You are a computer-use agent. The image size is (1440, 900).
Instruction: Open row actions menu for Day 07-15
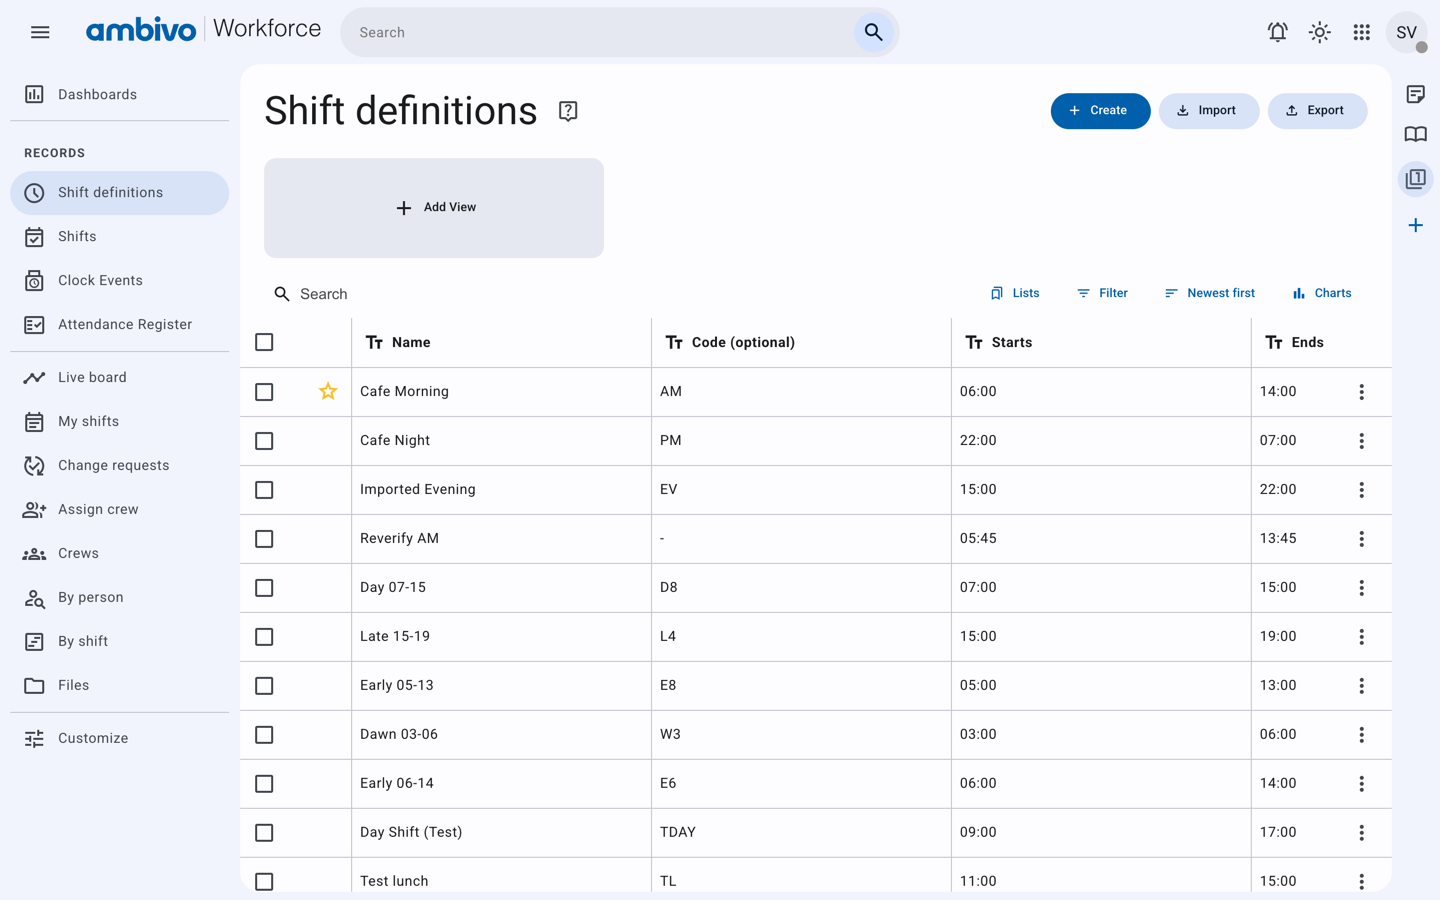1361,588
